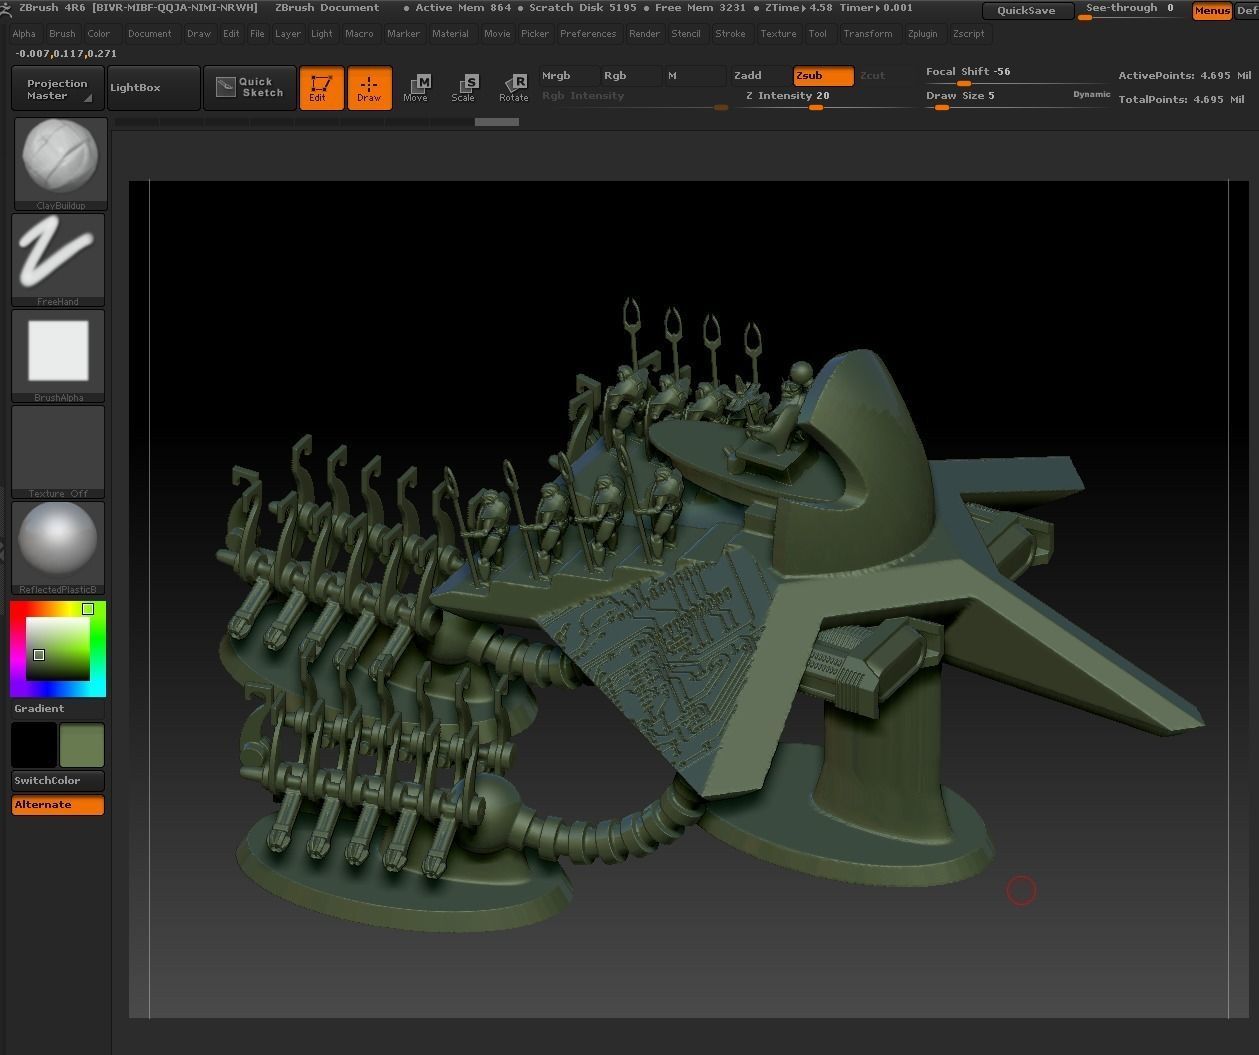Open the Tool menu
Screen dimensions: 1259x1055
pyautogui.click(x=818, y=34)
